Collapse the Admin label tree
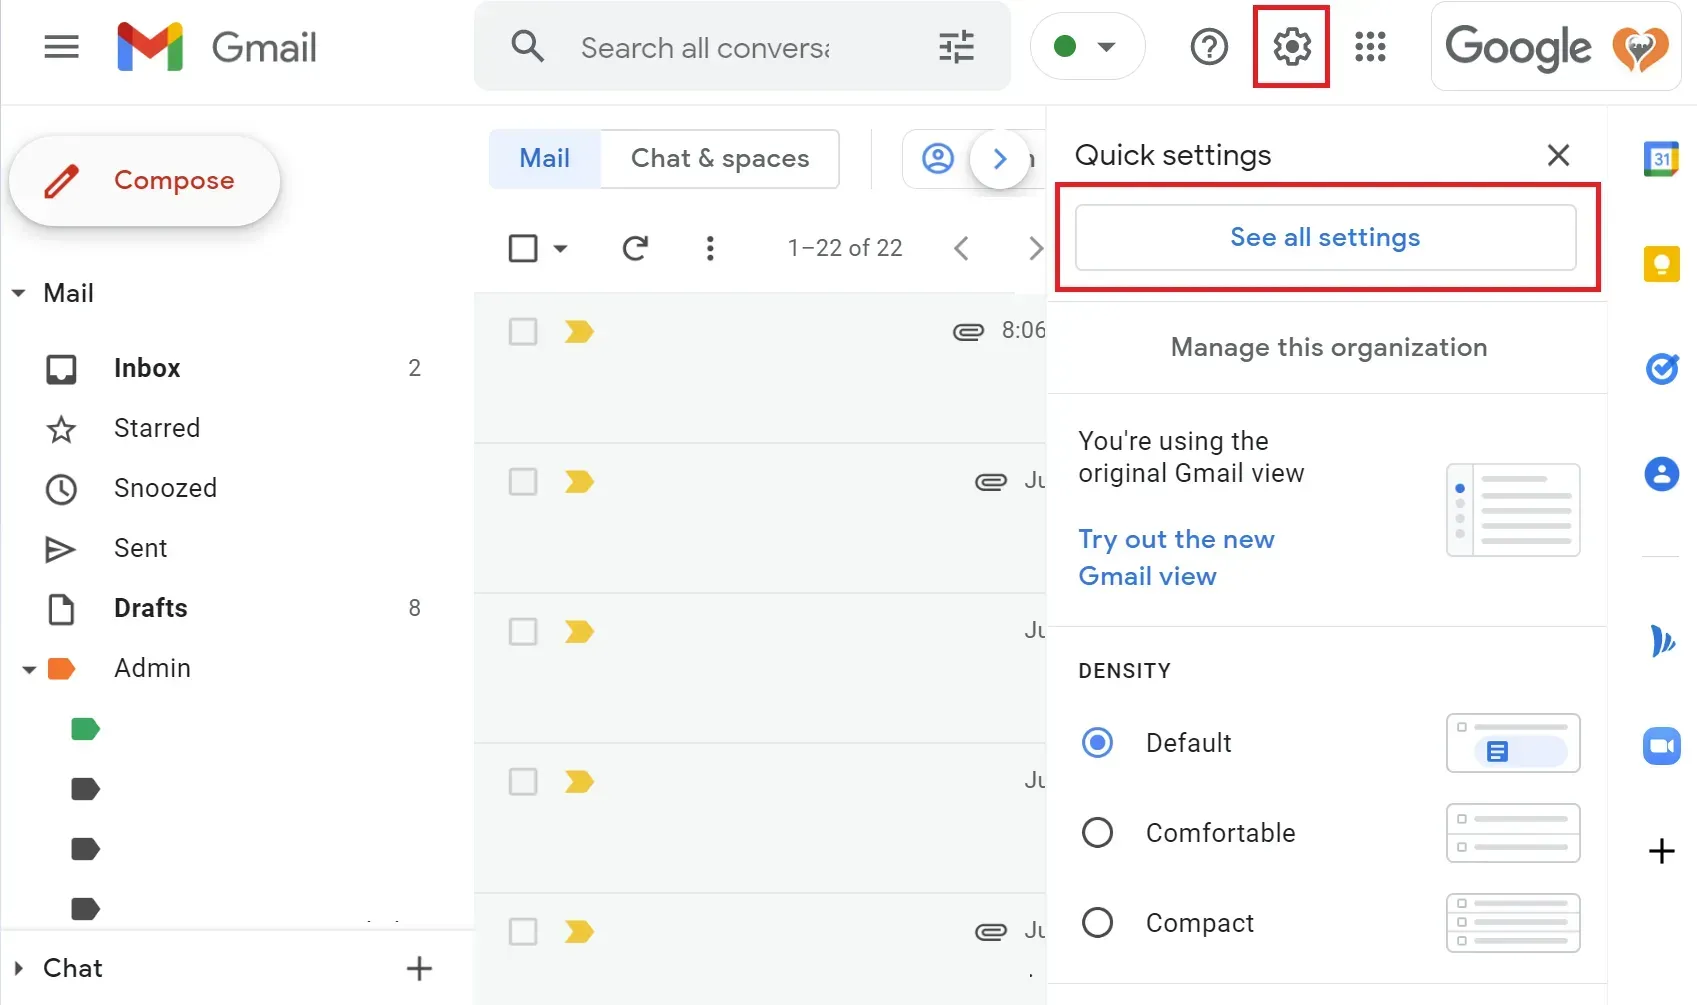 (x=29, y=669)
